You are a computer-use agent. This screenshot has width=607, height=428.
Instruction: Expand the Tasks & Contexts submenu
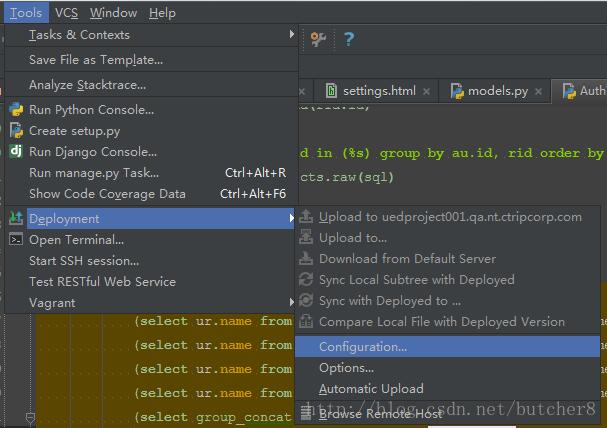click(x=292, y=35)
